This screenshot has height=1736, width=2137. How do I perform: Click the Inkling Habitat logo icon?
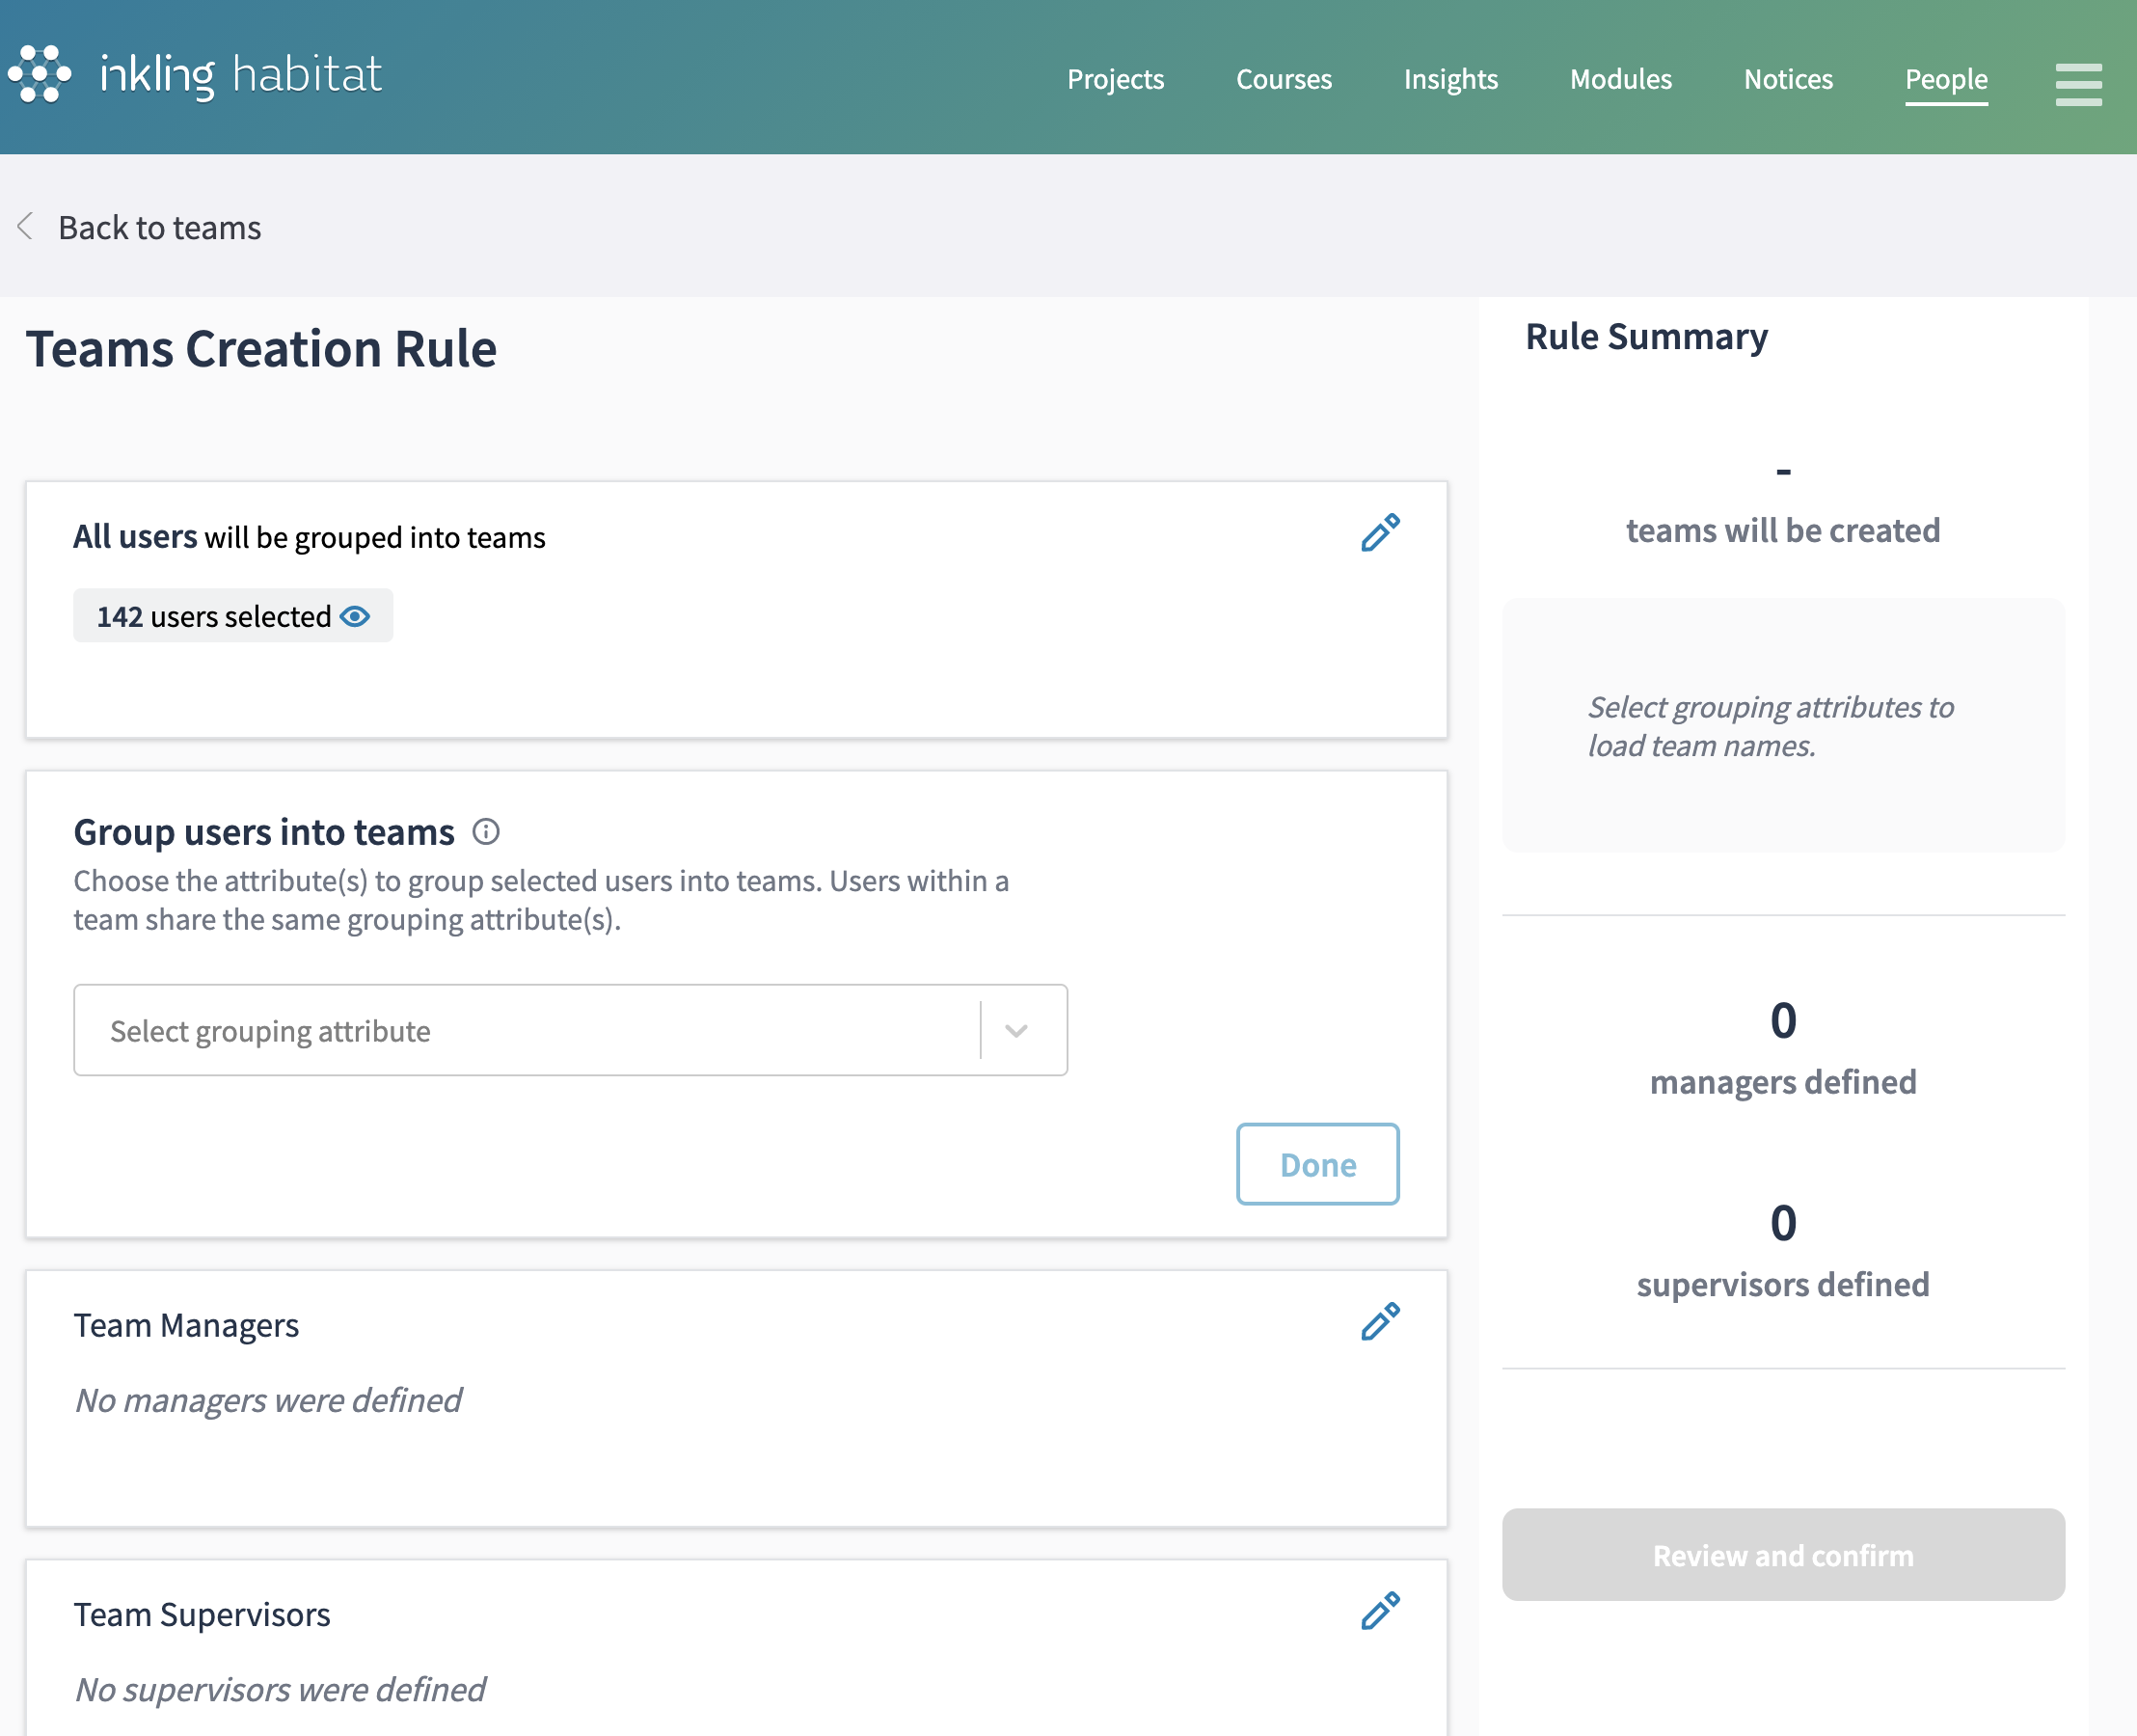point(40,74)
